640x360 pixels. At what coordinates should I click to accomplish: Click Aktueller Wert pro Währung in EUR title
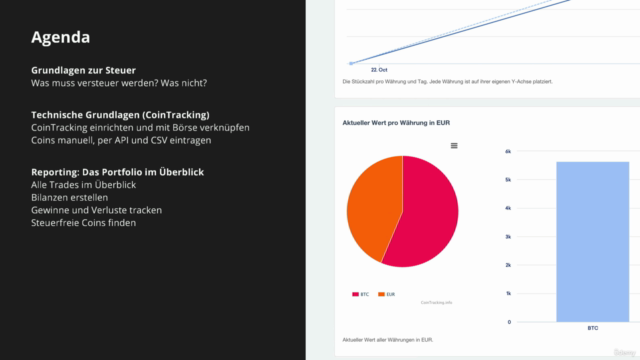[x=396, y=123]
